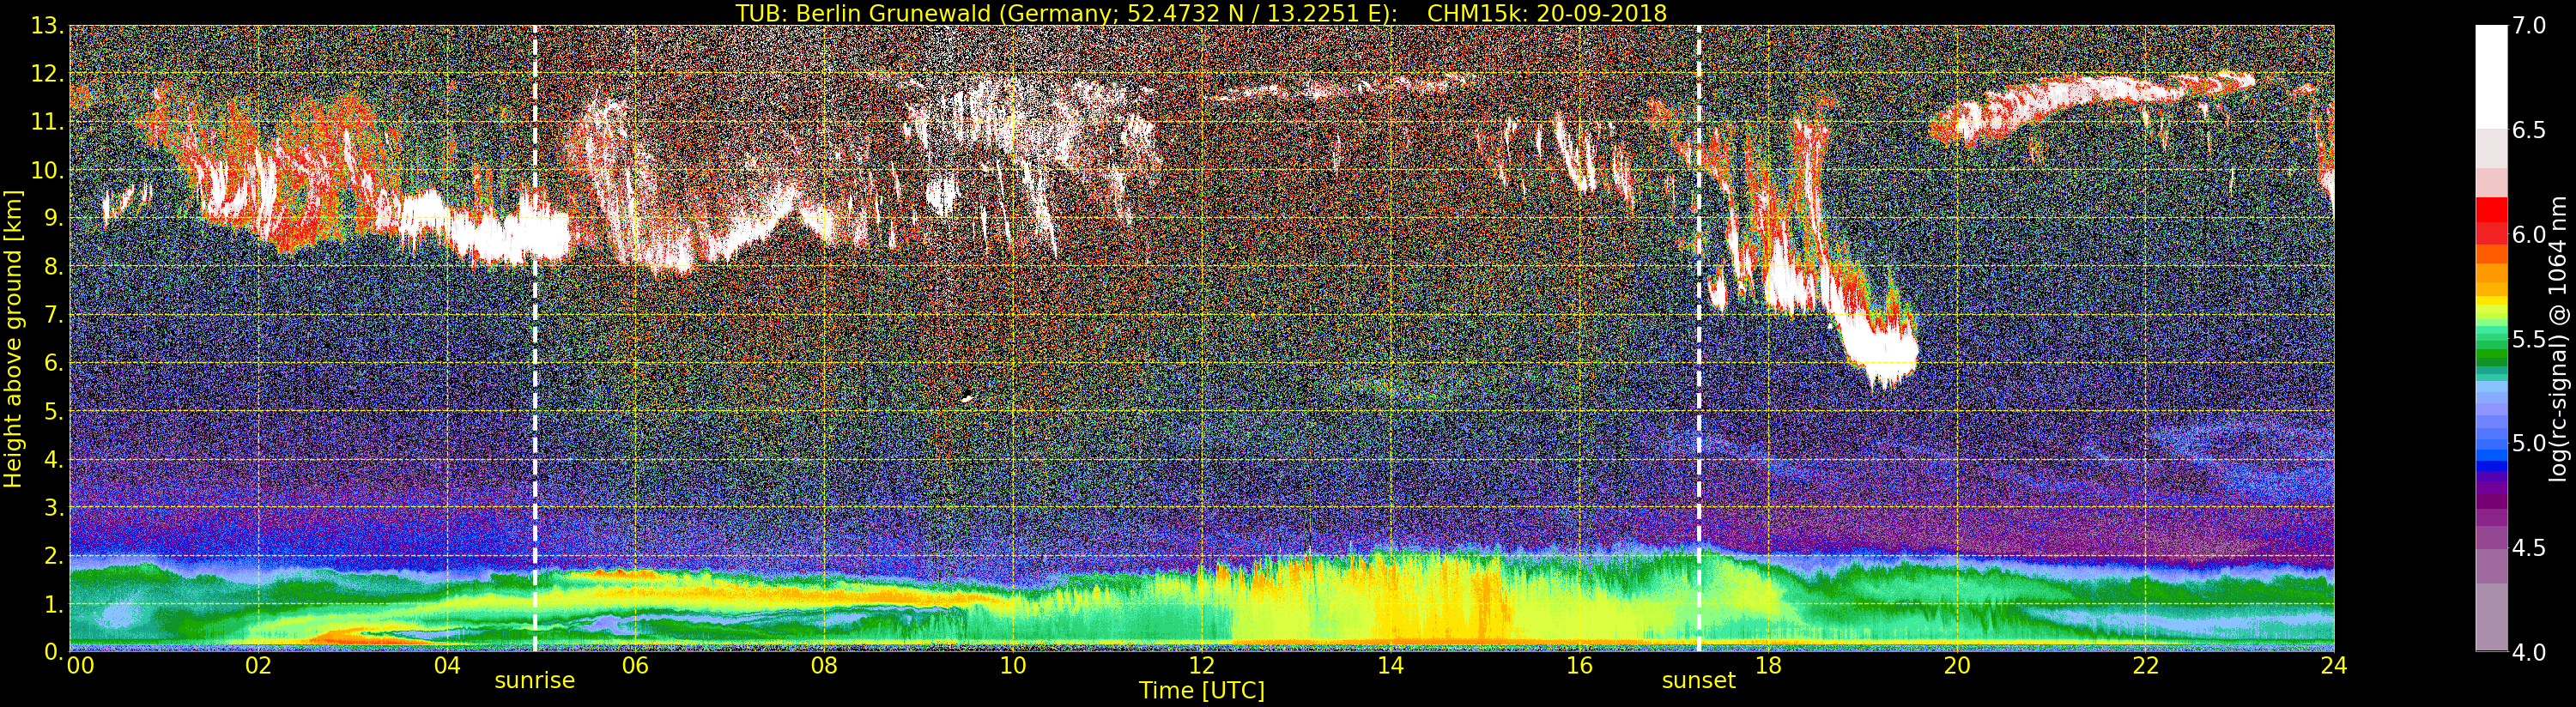This screenshot has height=707, width=2576.
Task: Click the time axis tick label '12'
Action: click(x=1202, y=665)
